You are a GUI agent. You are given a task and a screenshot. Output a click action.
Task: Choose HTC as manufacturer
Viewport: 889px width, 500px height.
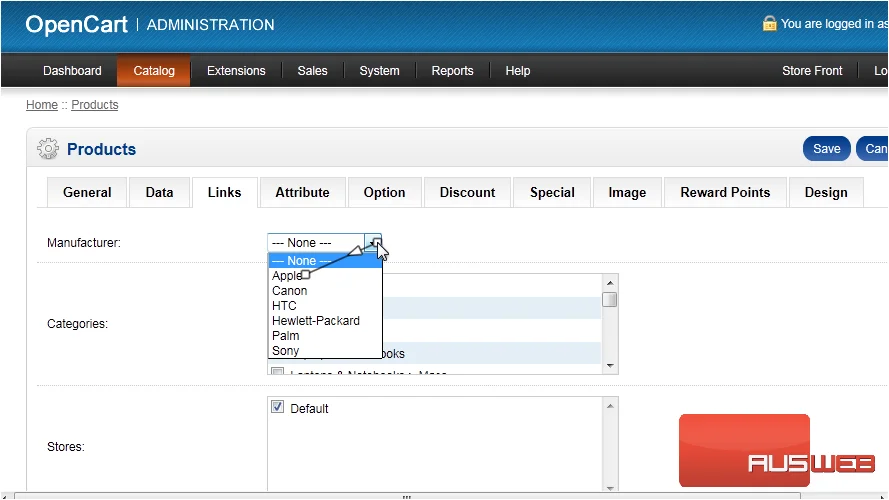[325, 306]
